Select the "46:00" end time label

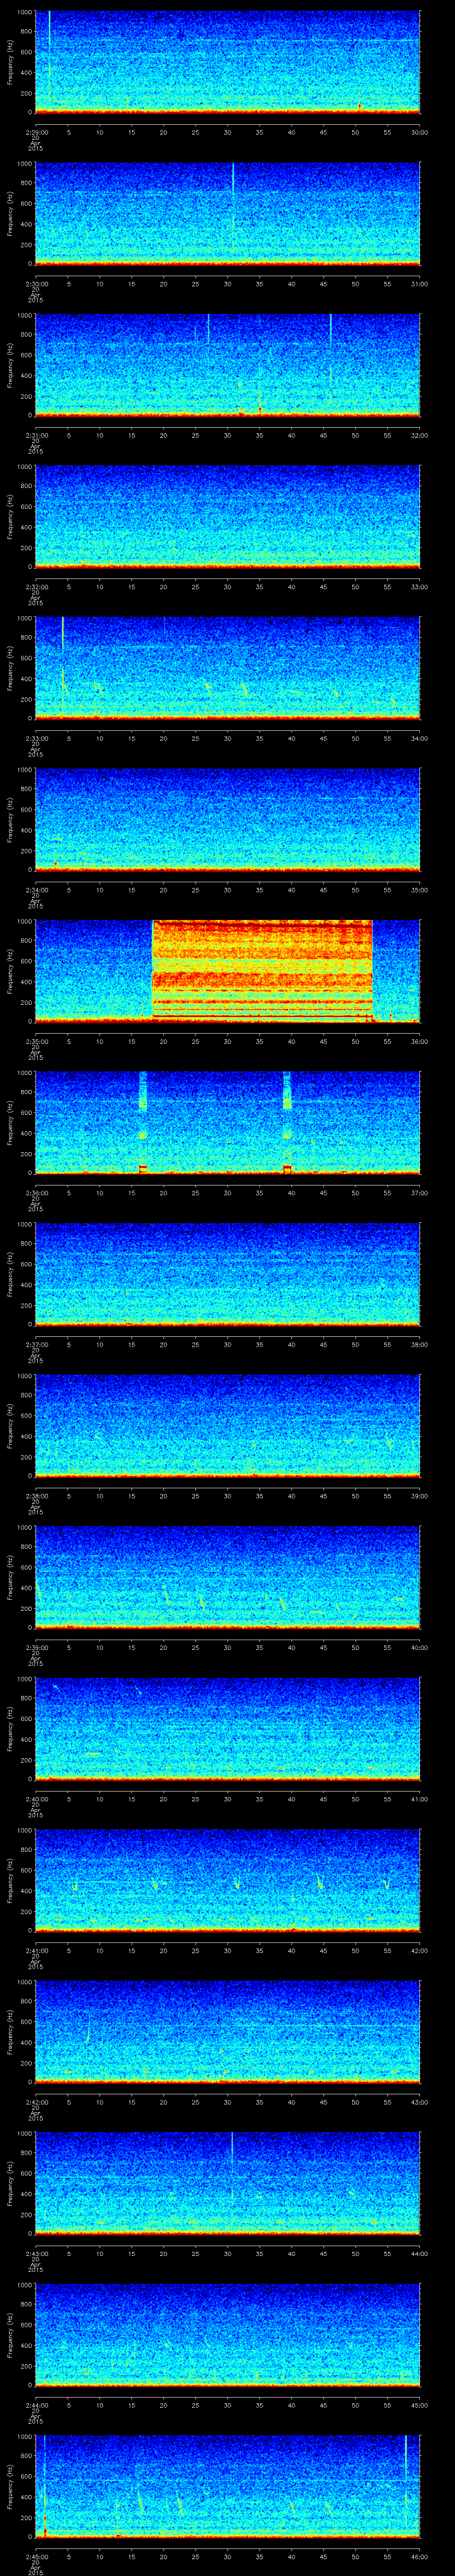419,2556
